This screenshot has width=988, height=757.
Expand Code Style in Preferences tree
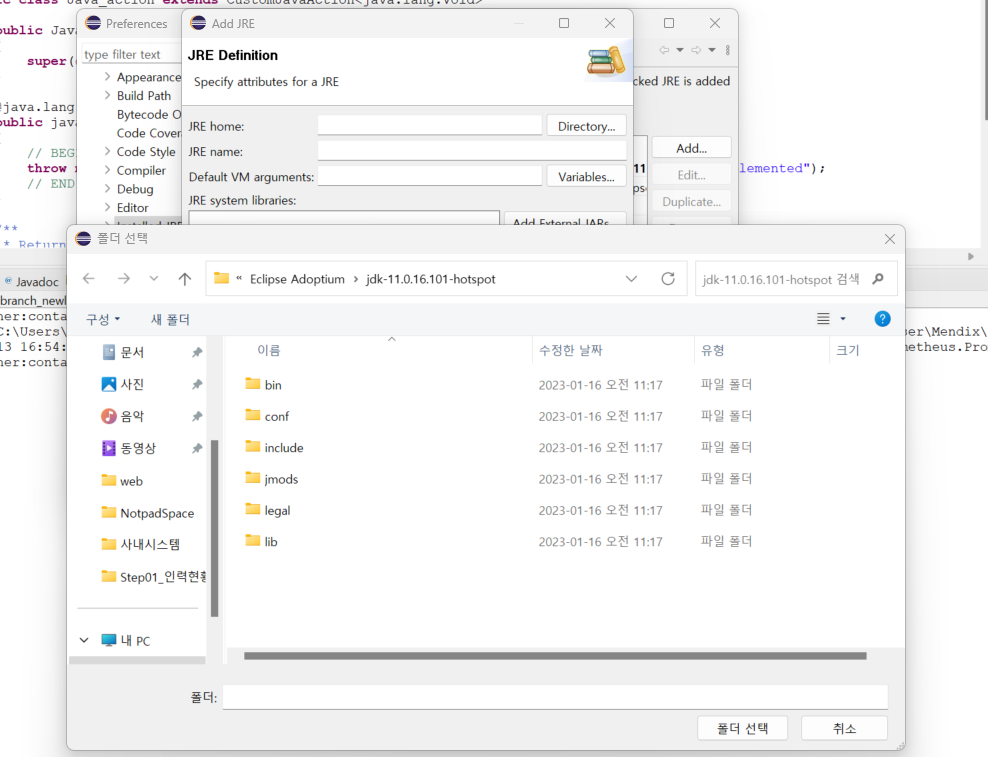coord(107,151)
